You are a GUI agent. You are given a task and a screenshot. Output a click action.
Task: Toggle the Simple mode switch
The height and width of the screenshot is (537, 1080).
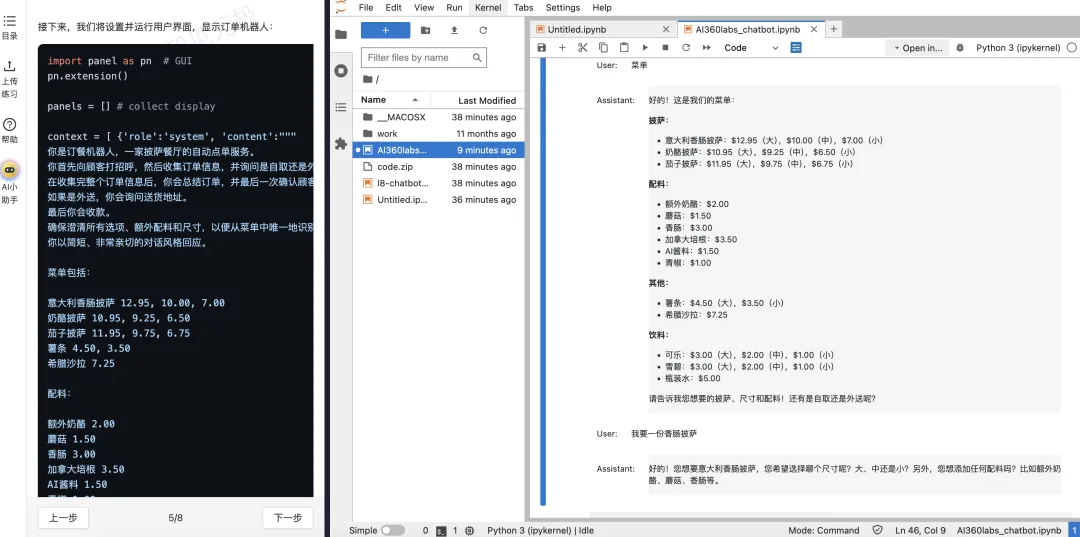(x=393, y=530)
